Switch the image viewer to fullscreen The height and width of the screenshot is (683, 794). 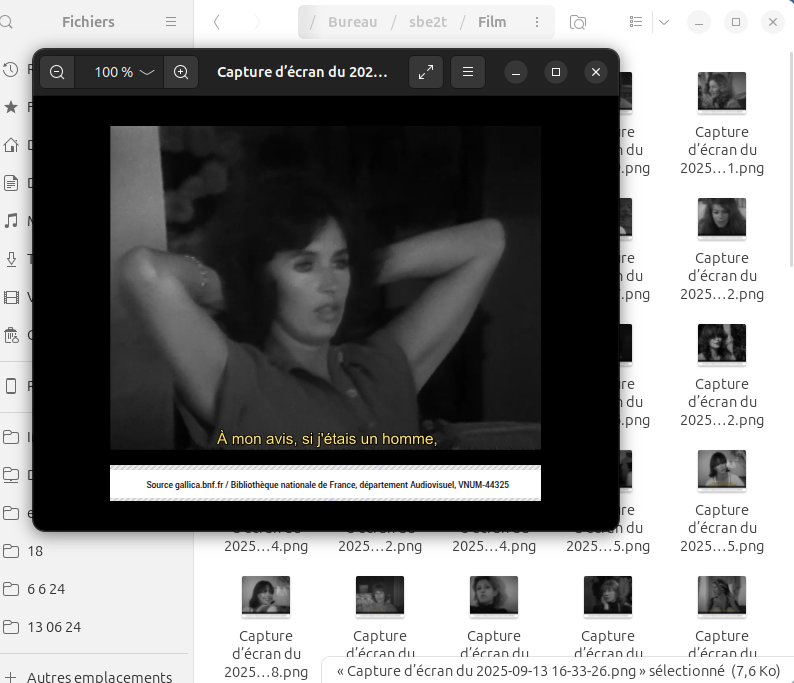(x=426, y=72)
